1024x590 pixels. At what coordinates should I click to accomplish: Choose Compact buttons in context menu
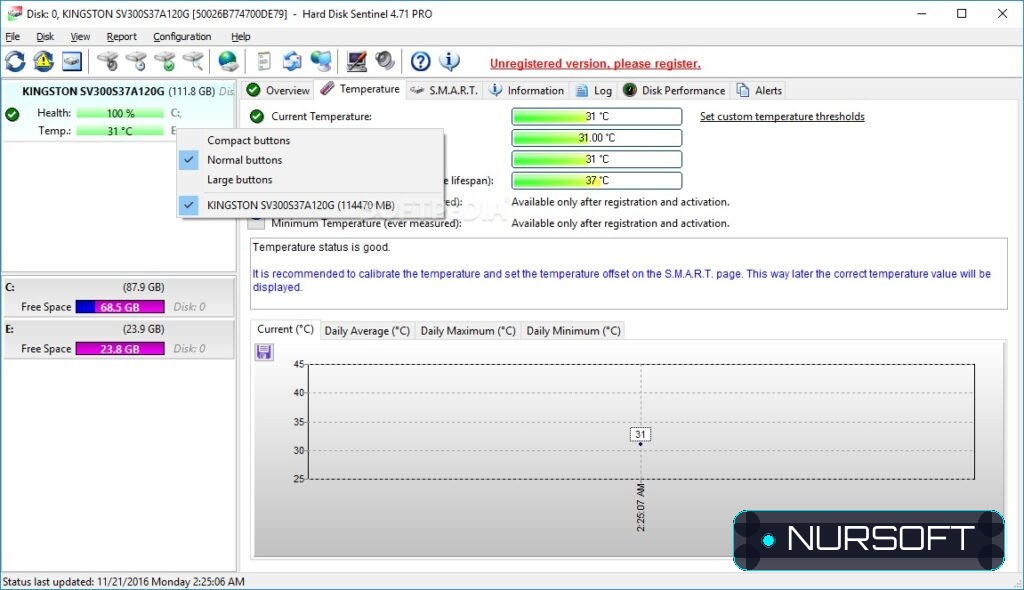pyautogui.click(x=311, y=140)
